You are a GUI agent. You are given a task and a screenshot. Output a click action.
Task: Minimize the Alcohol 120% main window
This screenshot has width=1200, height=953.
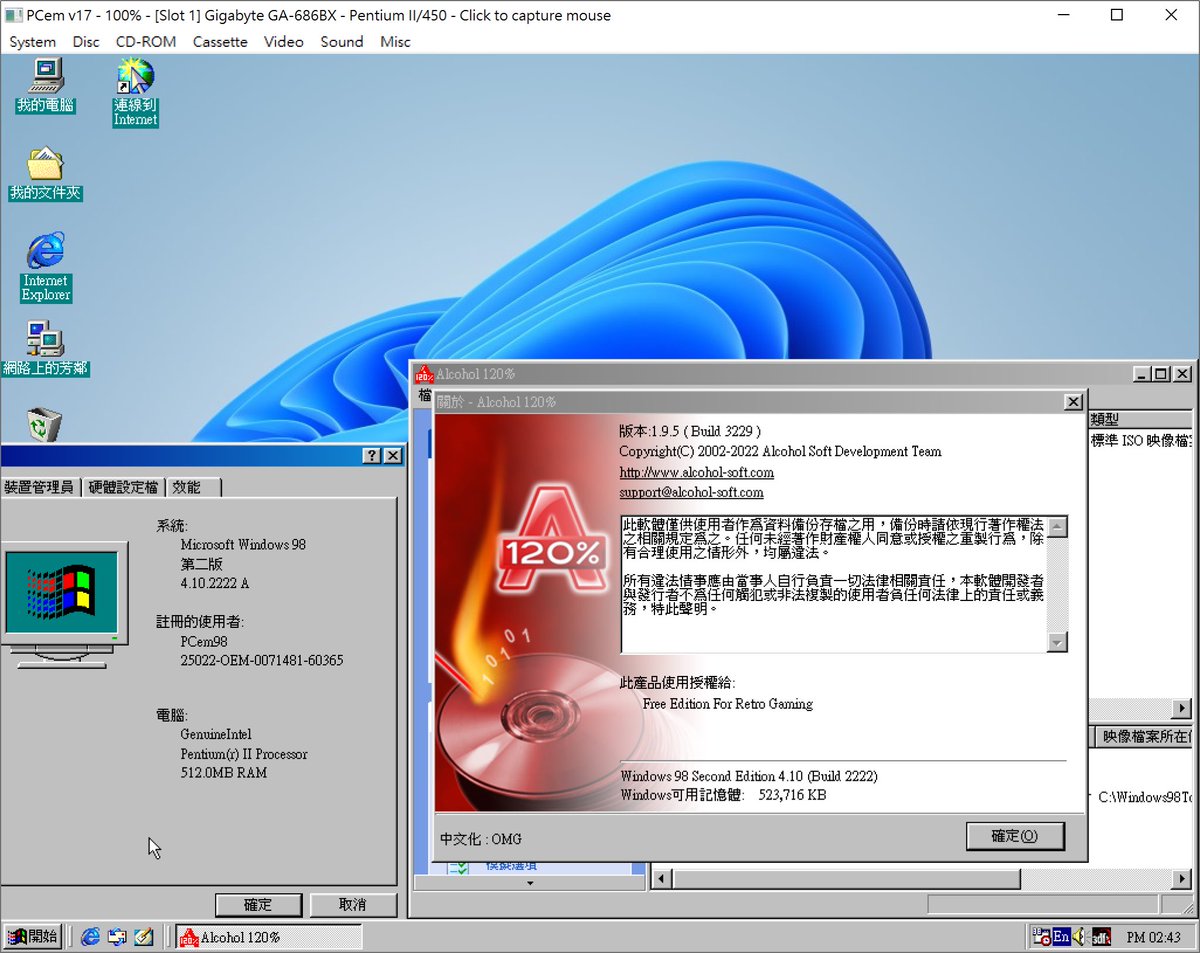click(1142, 374)
